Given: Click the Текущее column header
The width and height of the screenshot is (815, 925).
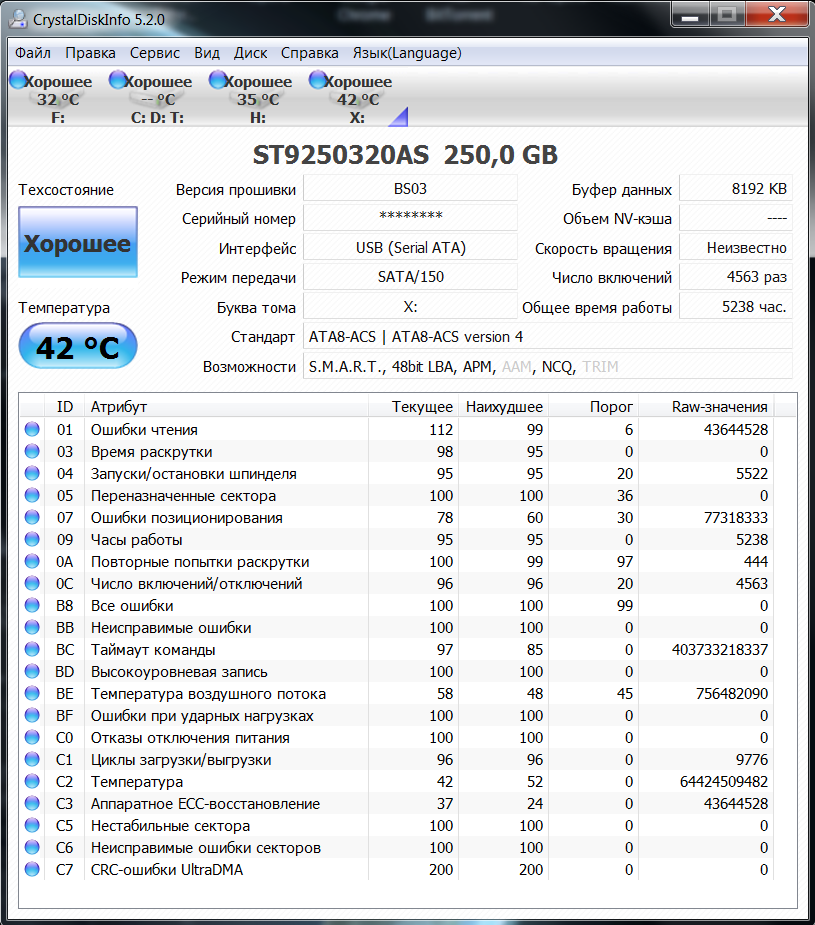Looking at the screenshot, I should (x=414, y=406).
